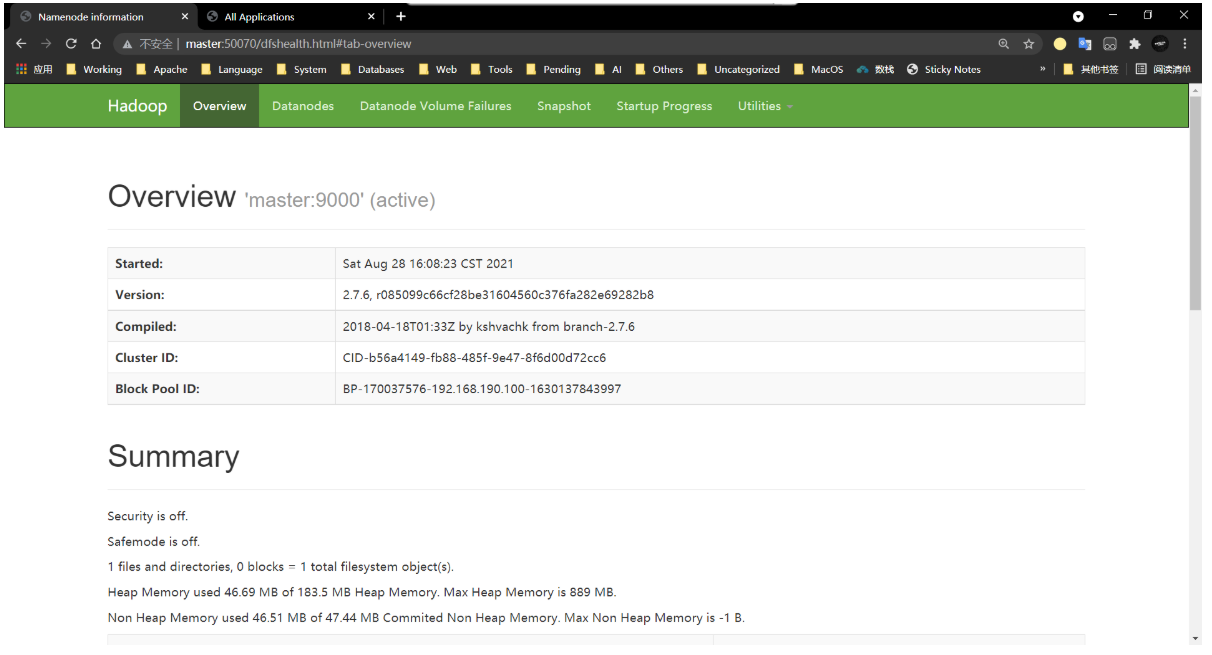Screen dimensions: 1212x655
Task: Open the 阅读清单 reading list
Action: point(1164,69)
